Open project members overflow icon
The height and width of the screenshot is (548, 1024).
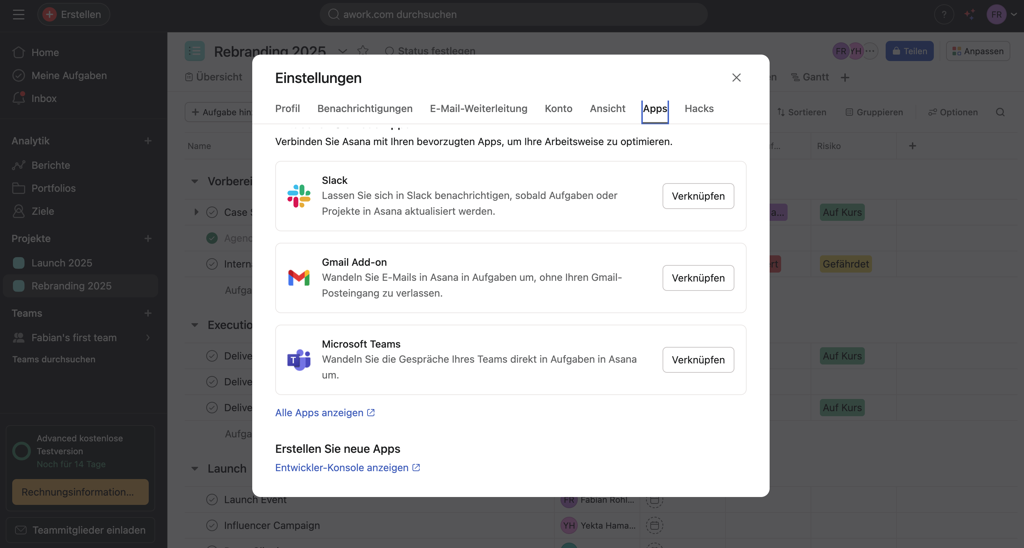click(871, 51)
